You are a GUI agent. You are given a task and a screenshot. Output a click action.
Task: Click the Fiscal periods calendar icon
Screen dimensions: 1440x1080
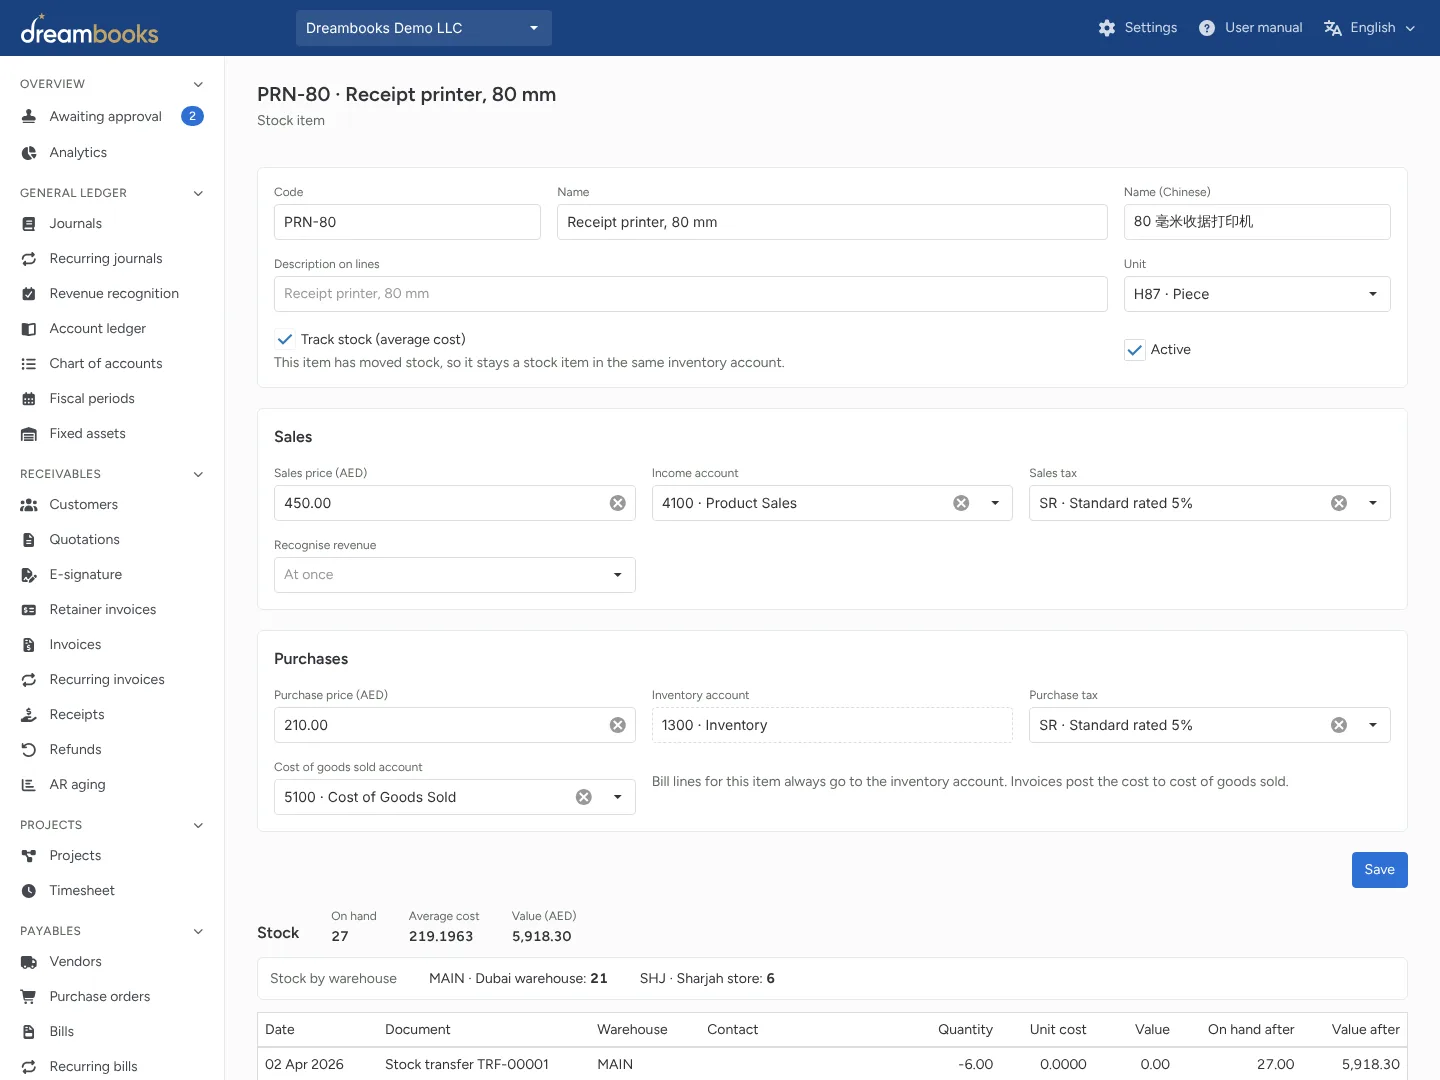click(x=29, y=399)
